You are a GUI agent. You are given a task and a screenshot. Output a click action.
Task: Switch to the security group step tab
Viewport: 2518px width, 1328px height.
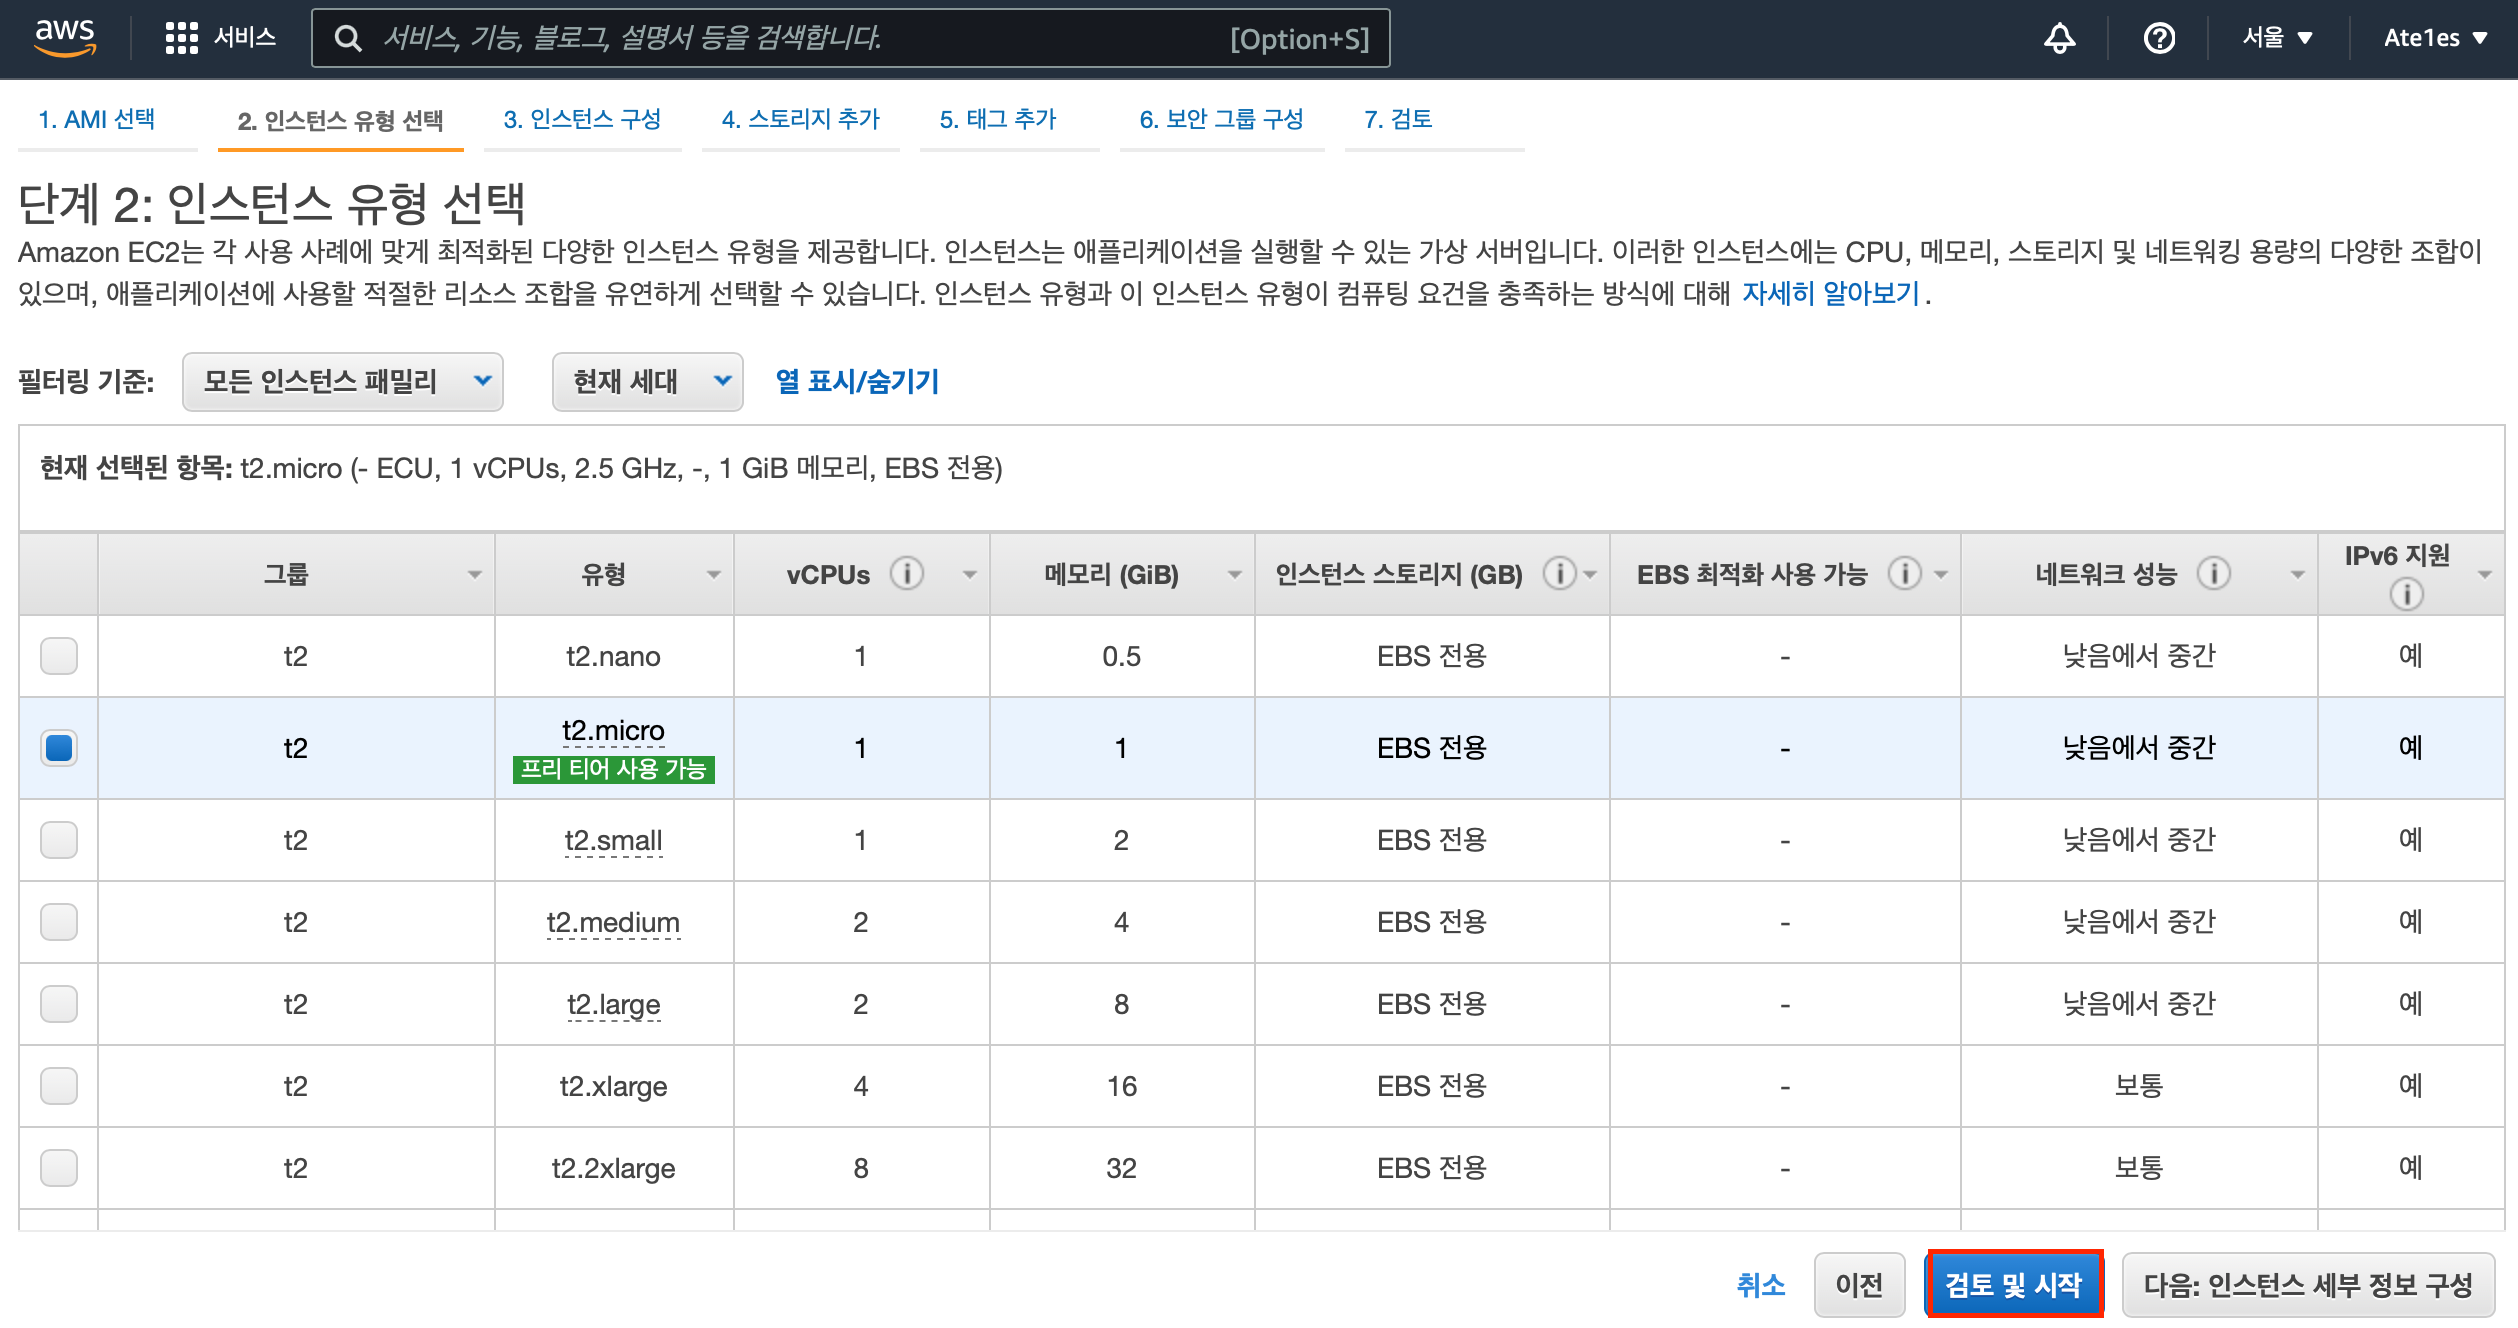point(1221,119)
